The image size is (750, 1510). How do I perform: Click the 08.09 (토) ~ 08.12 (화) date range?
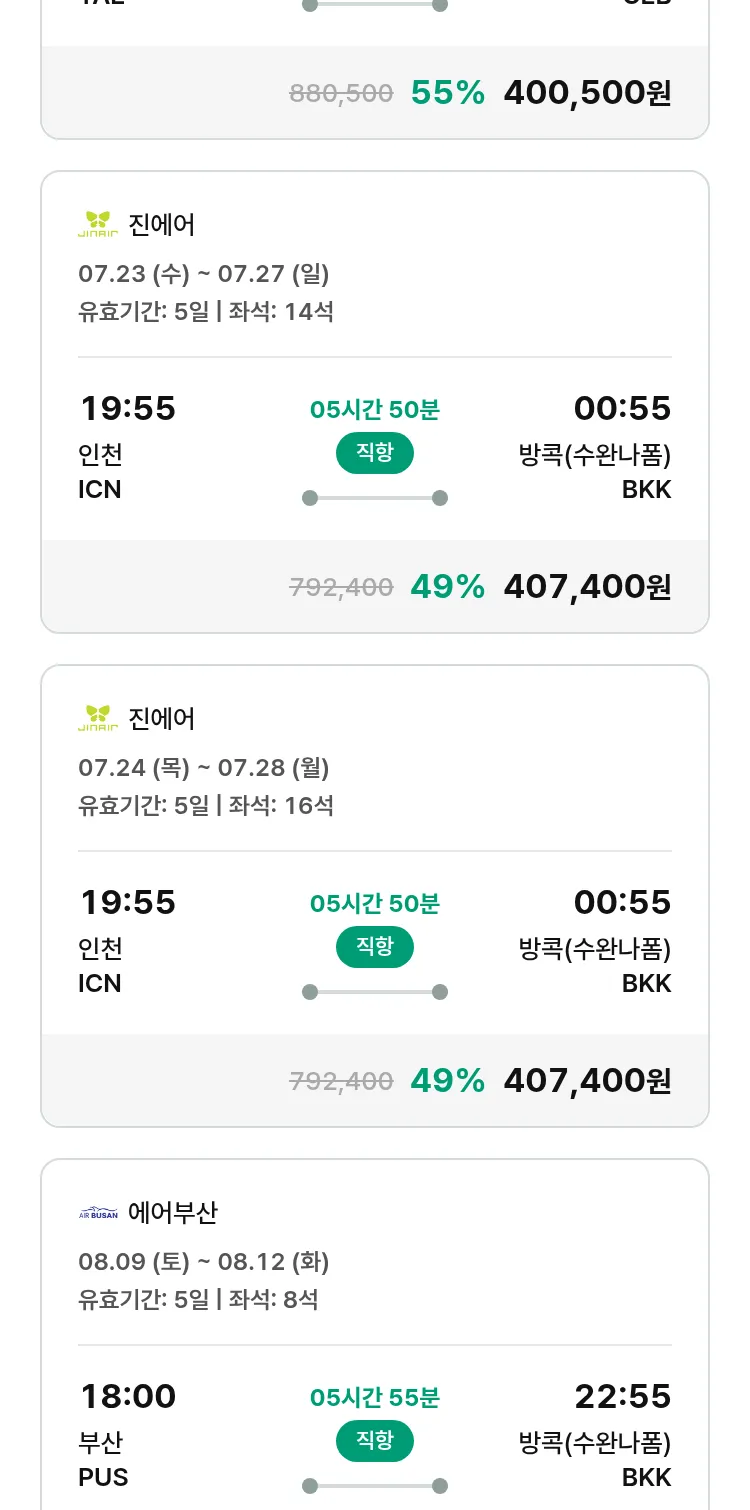point(204,1262)
